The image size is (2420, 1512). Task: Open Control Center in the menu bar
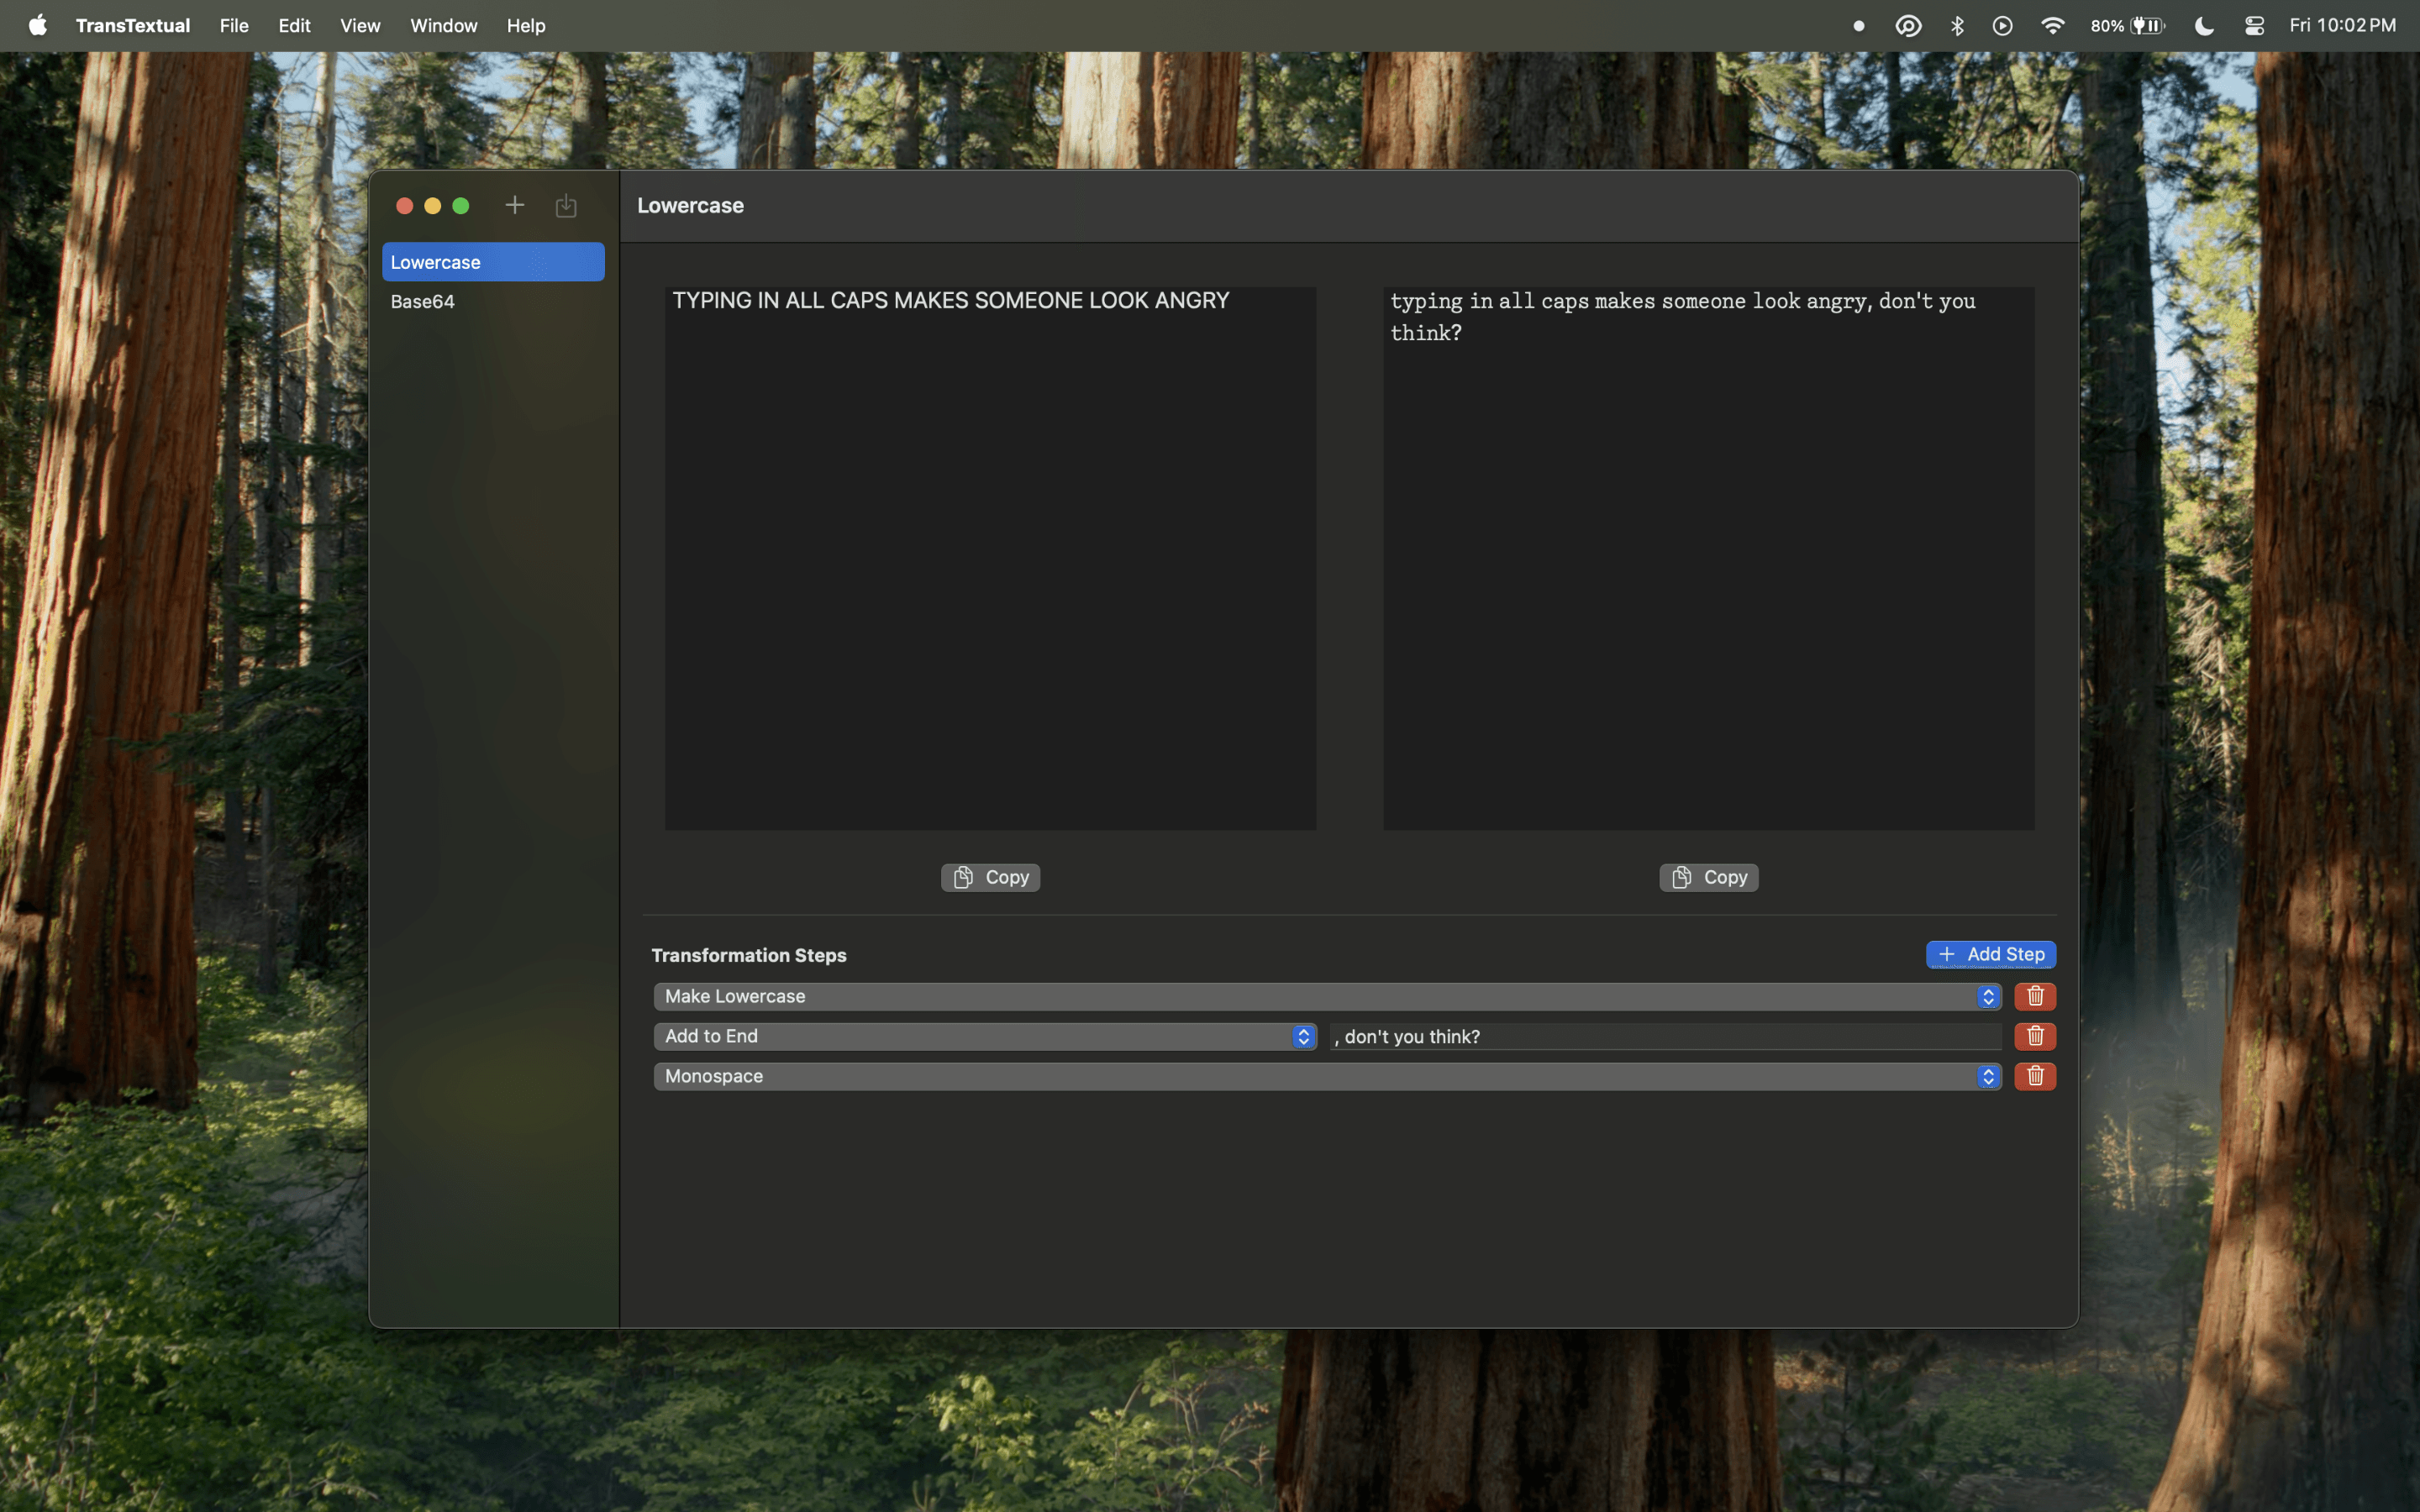click(x=2254, y=26)
